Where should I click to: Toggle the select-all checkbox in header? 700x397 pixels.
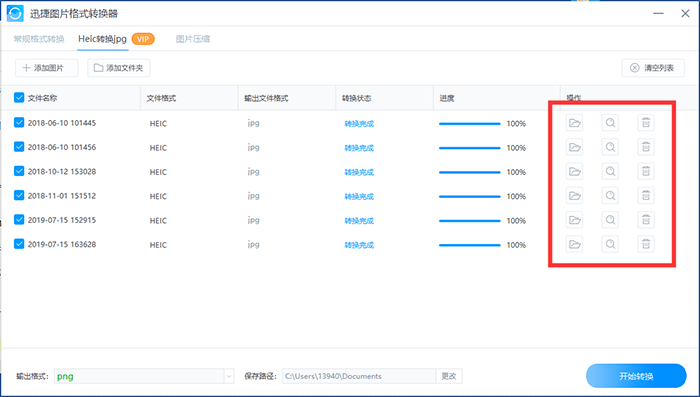point(19,97)
